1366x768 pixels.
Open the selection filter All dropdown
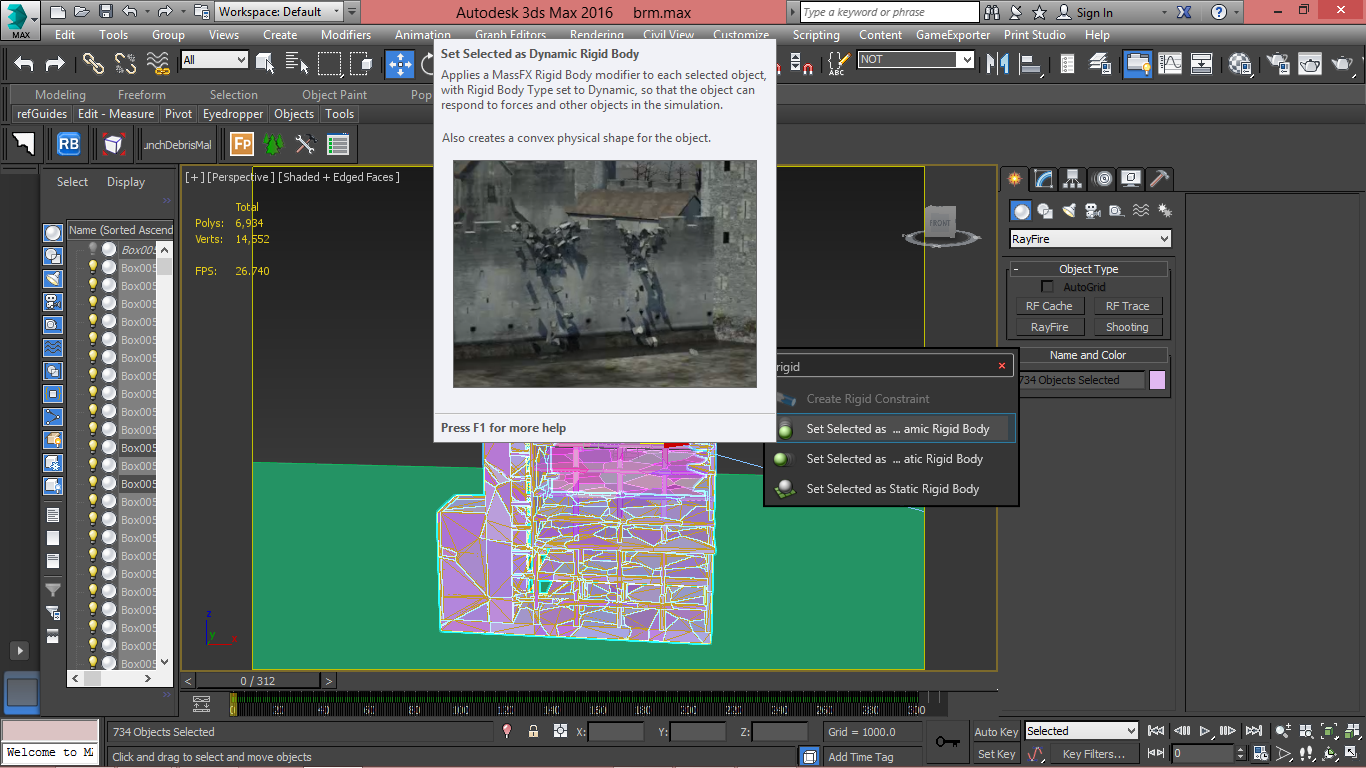(x=214, y=60)
